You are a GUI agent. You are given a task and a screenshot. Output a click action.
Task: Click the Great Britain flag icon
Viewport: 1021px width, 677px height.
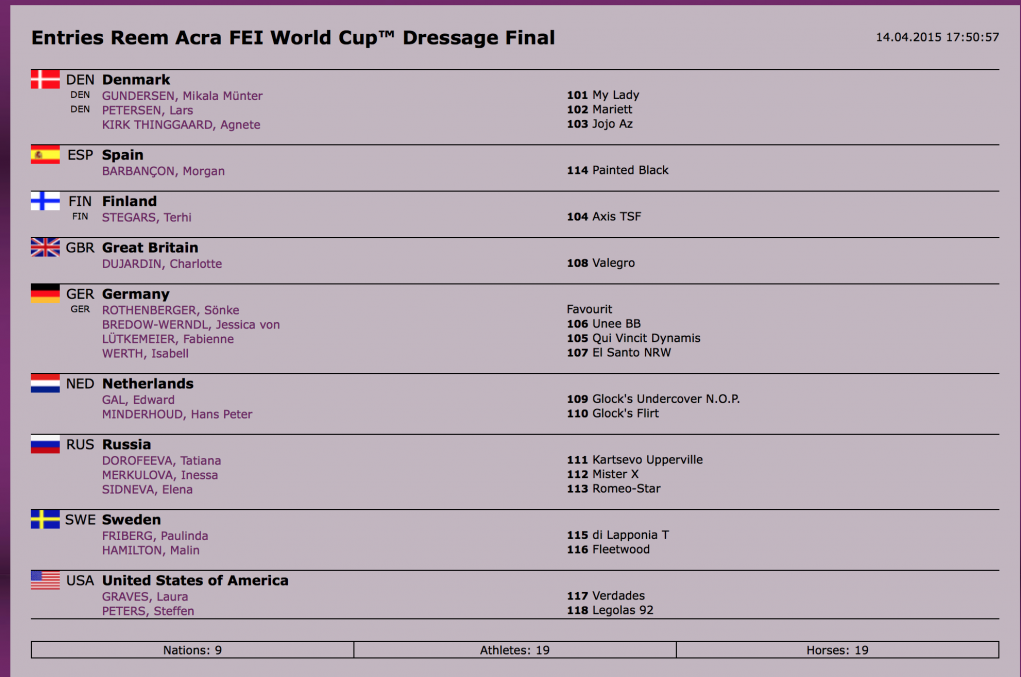pos(45,248)
